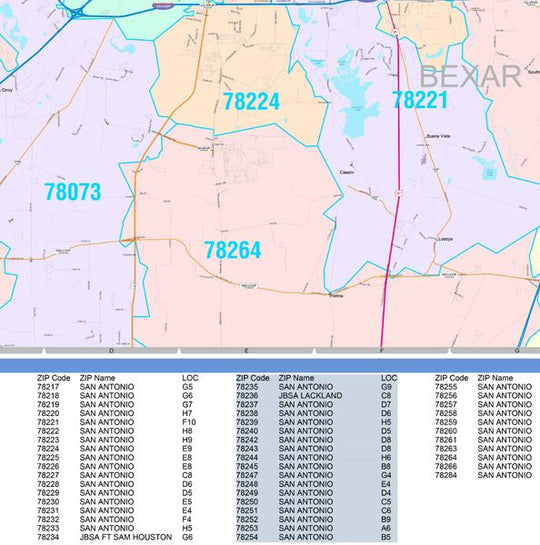The image size is (540, 545).
Task: Click the G4 location for row 78247
Action: [386, 475]
